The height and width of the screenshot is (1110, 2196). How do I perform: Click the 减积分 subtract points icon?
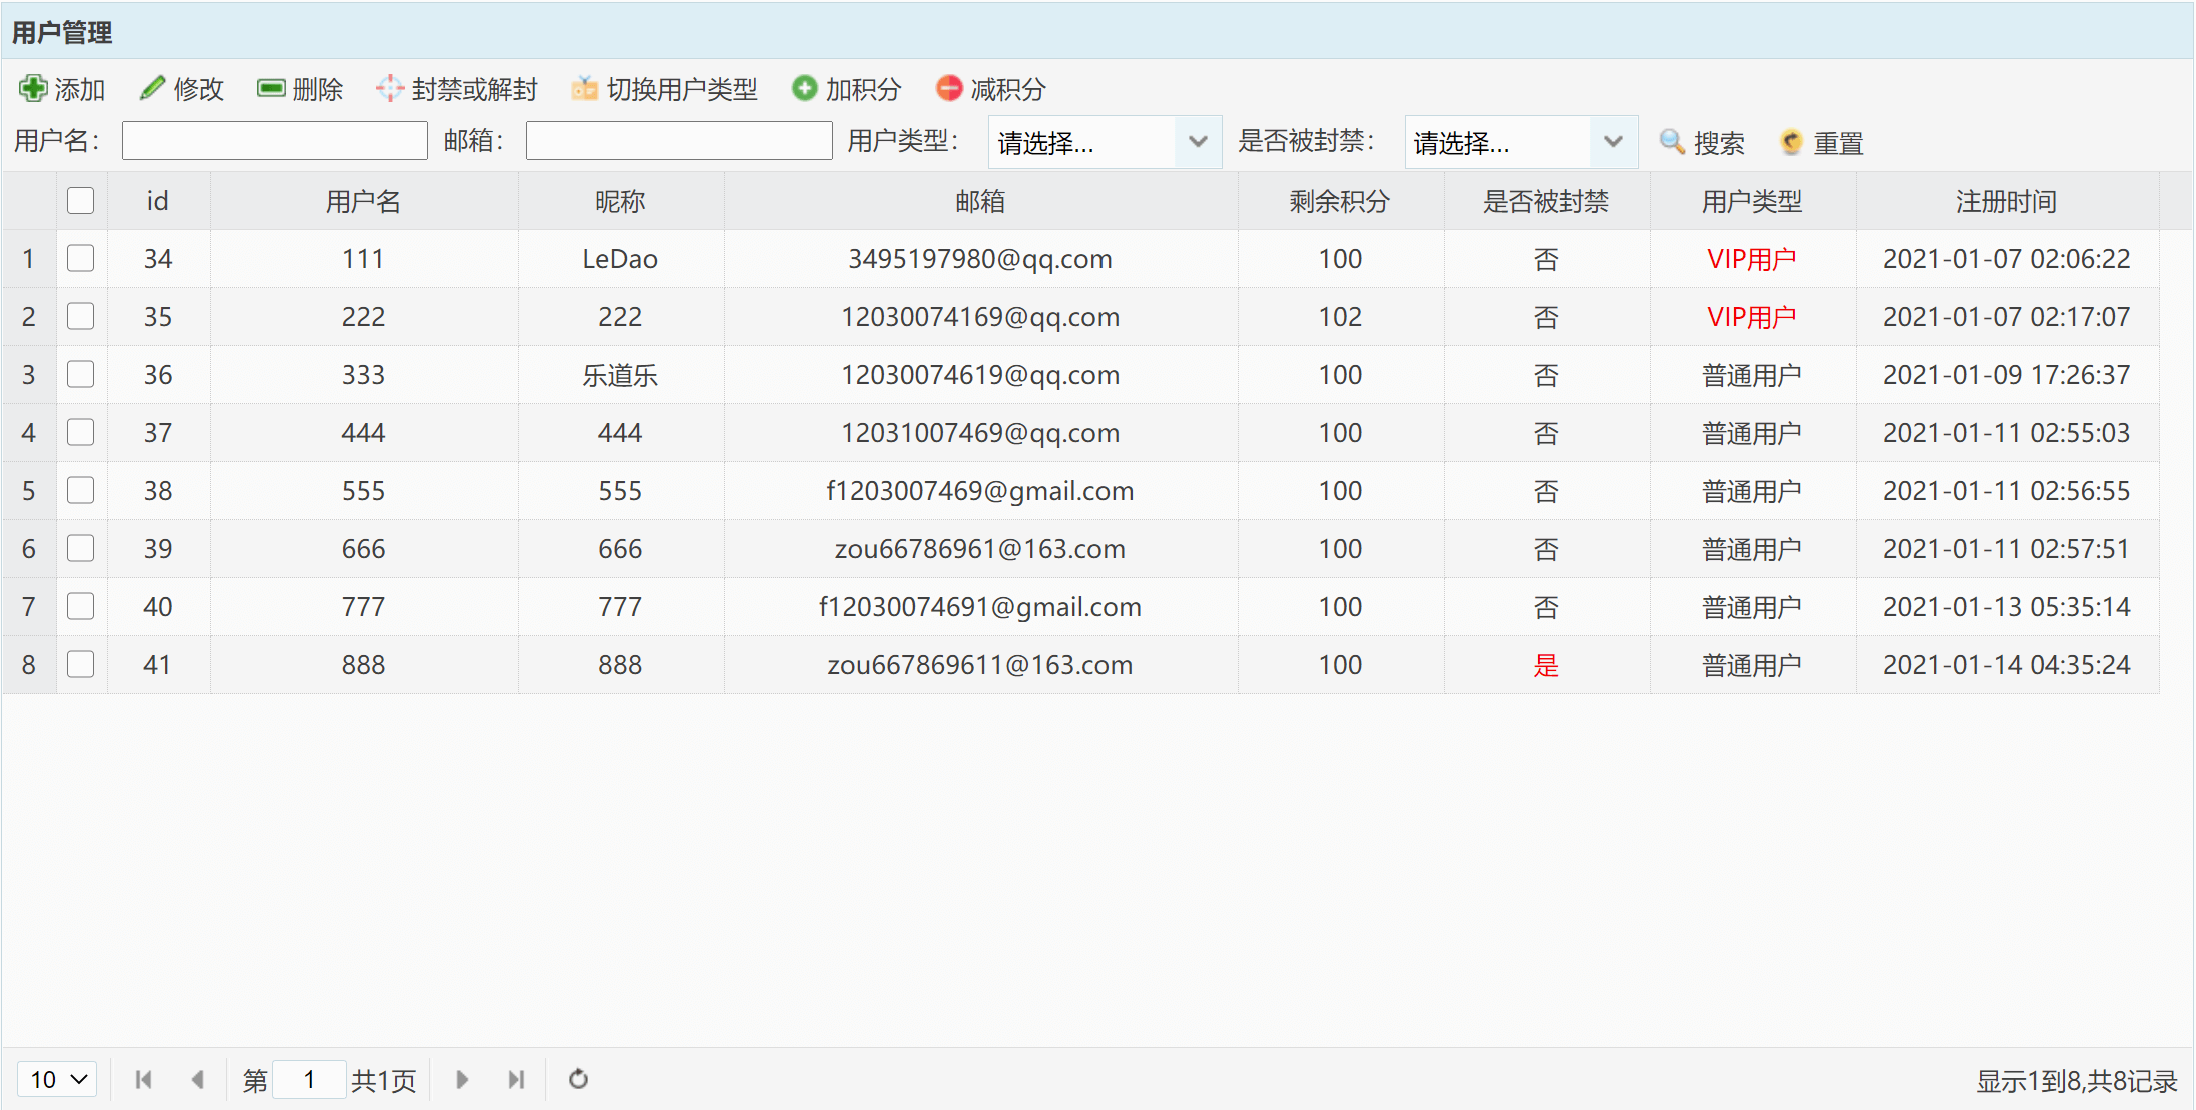point(948,89)
